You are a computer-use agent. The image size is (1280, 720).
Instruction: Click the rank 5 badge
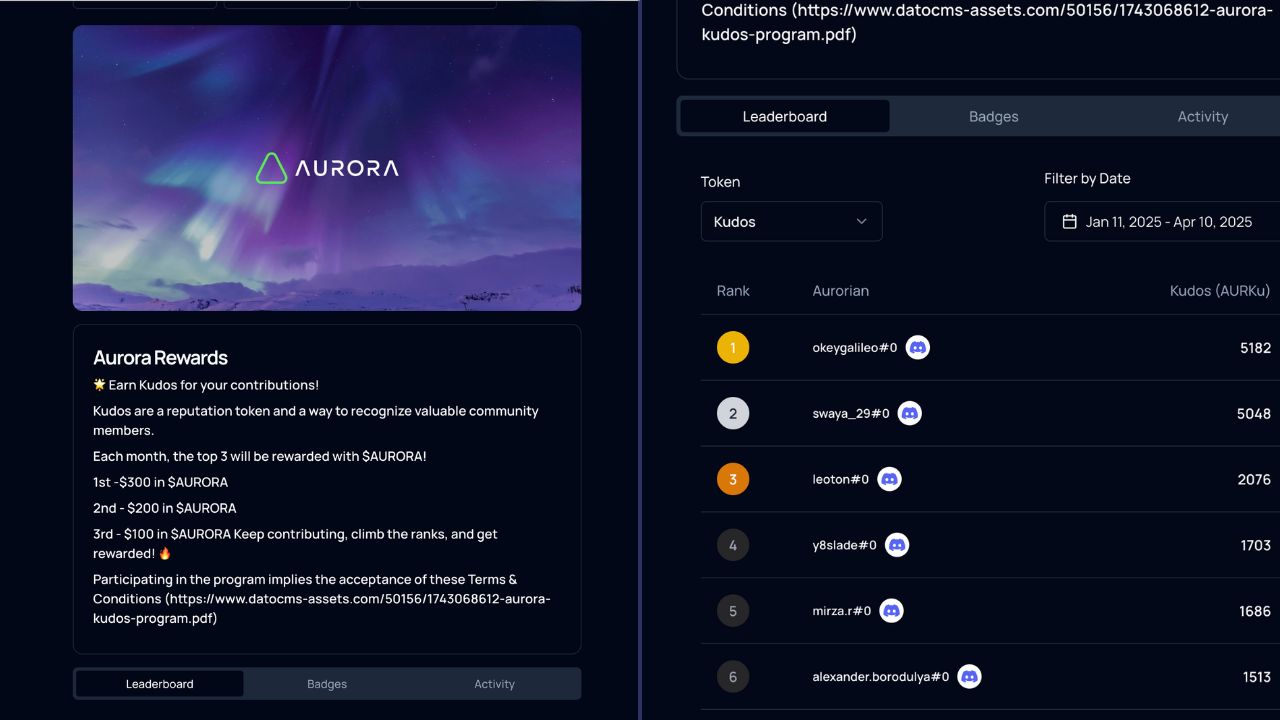[x=733, y=611]
